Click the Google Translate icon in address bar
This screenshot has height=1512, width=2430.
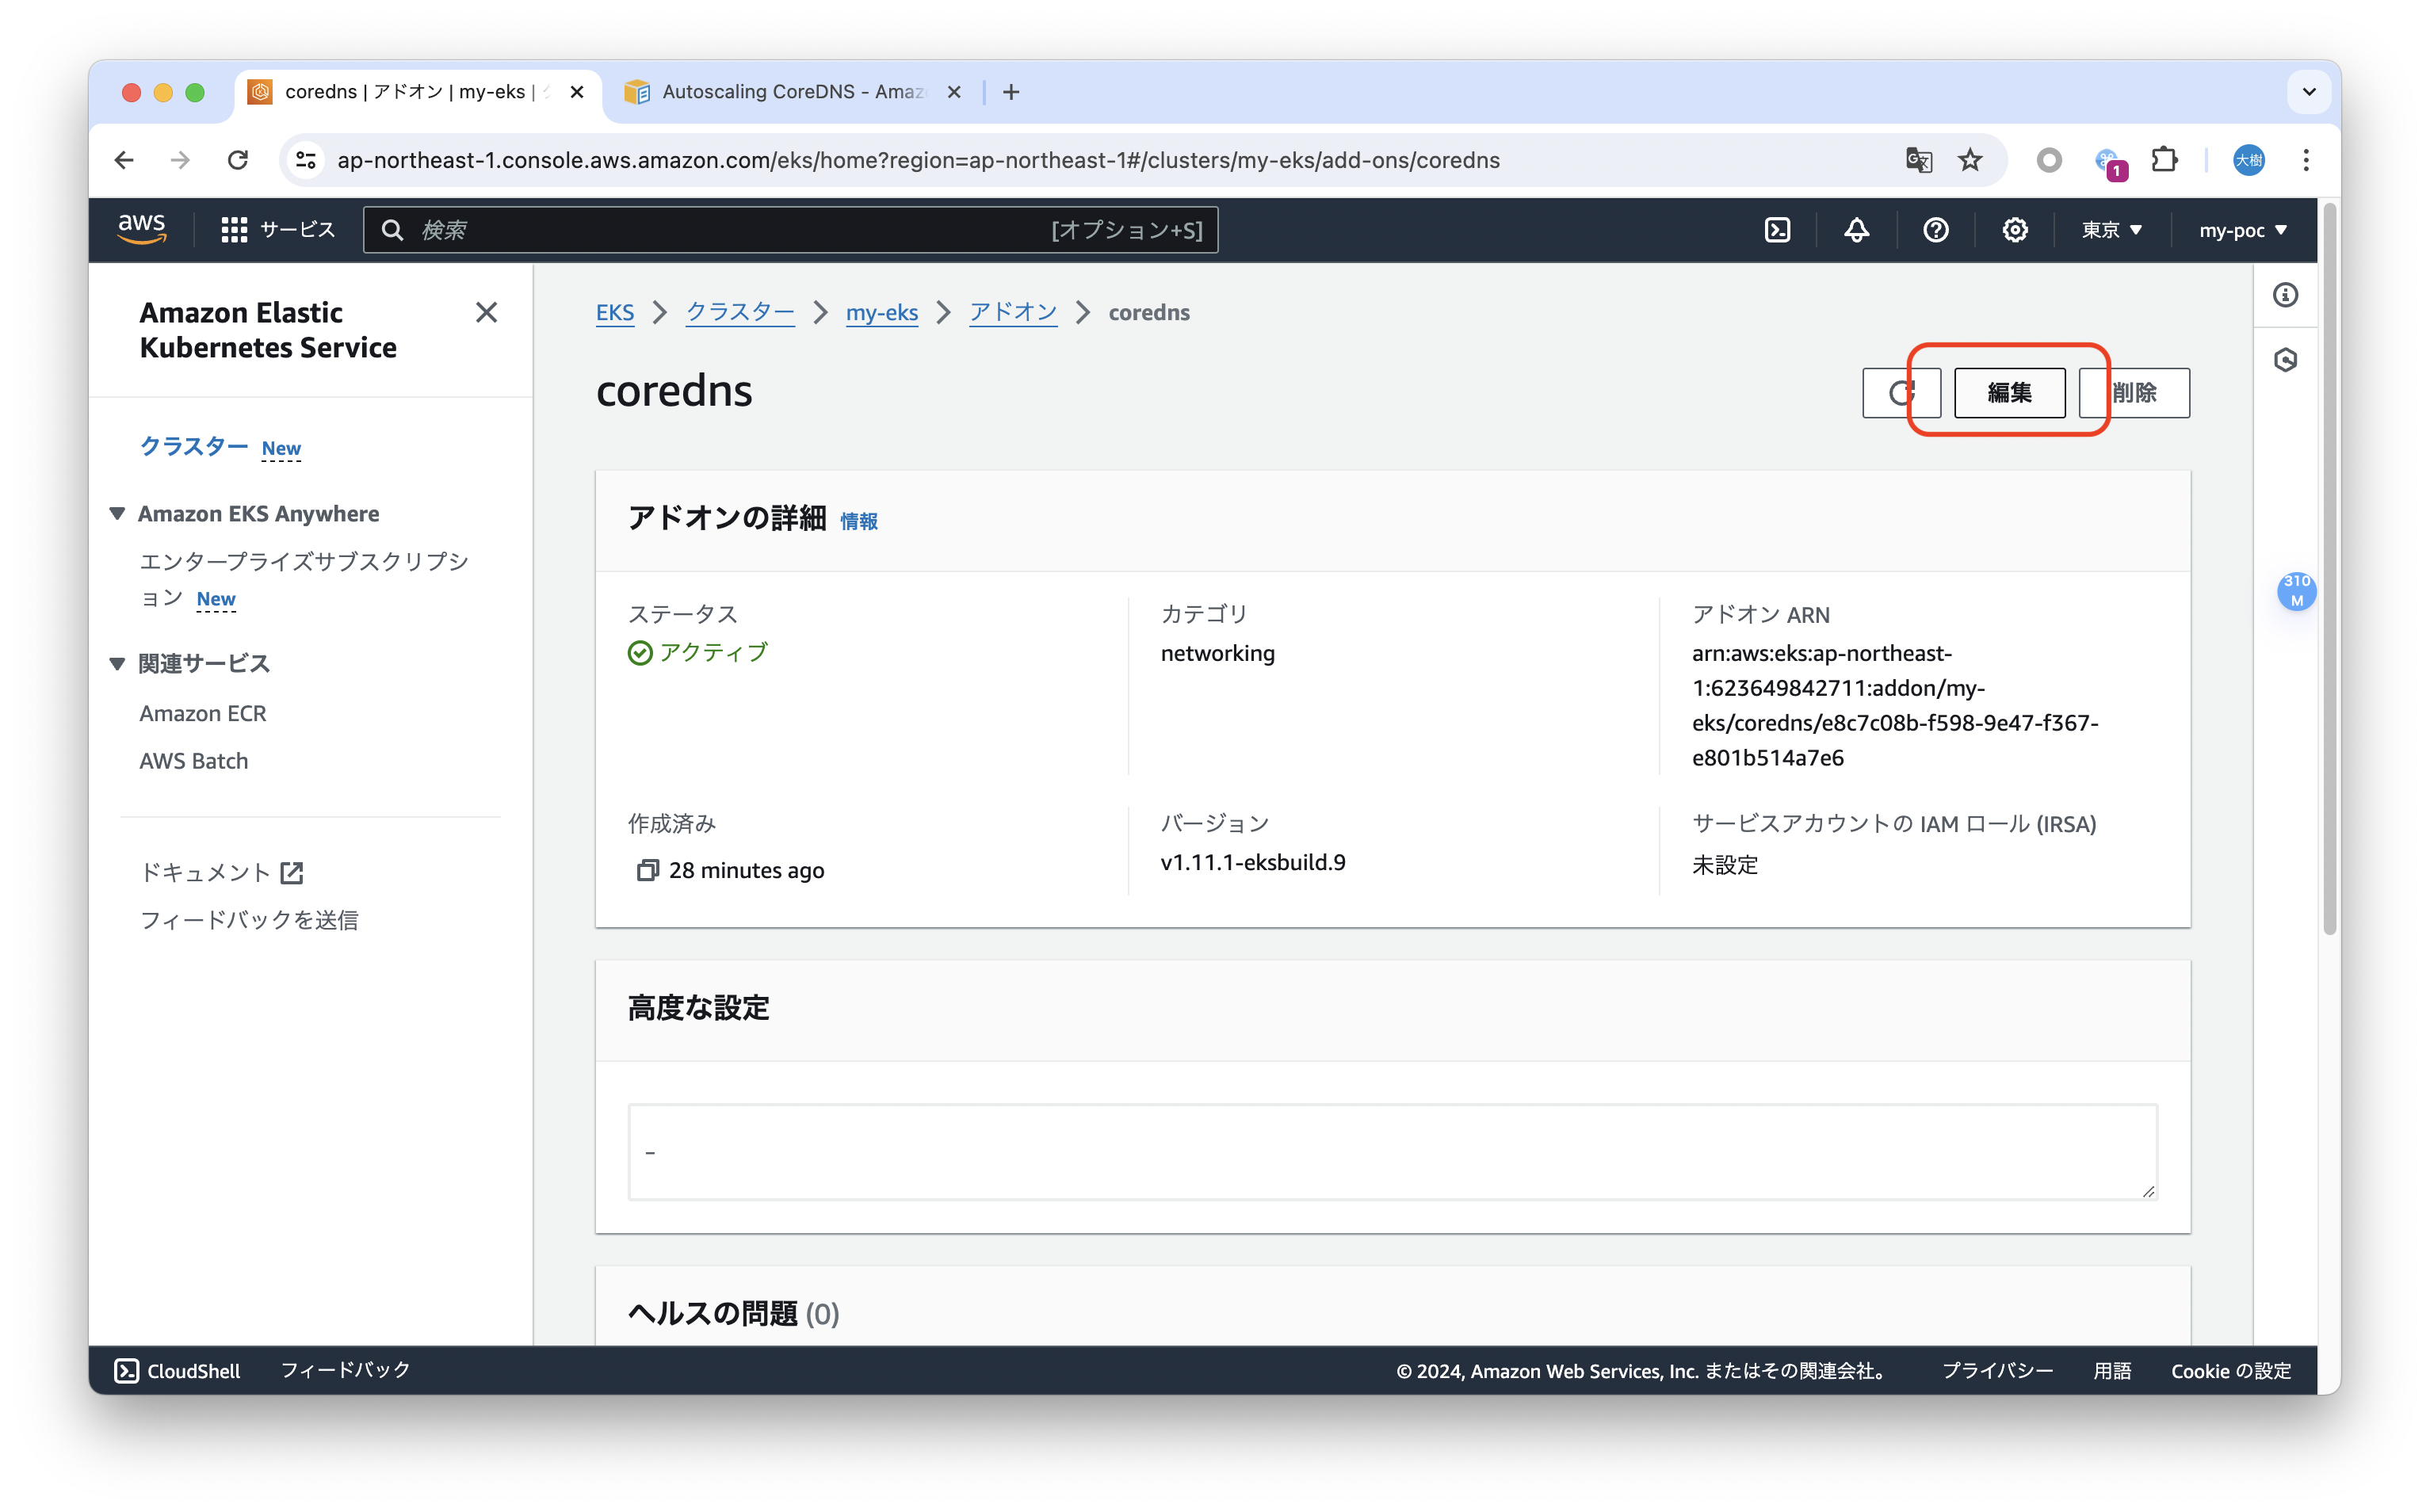pyautogui.click(x=1918, y=160)
